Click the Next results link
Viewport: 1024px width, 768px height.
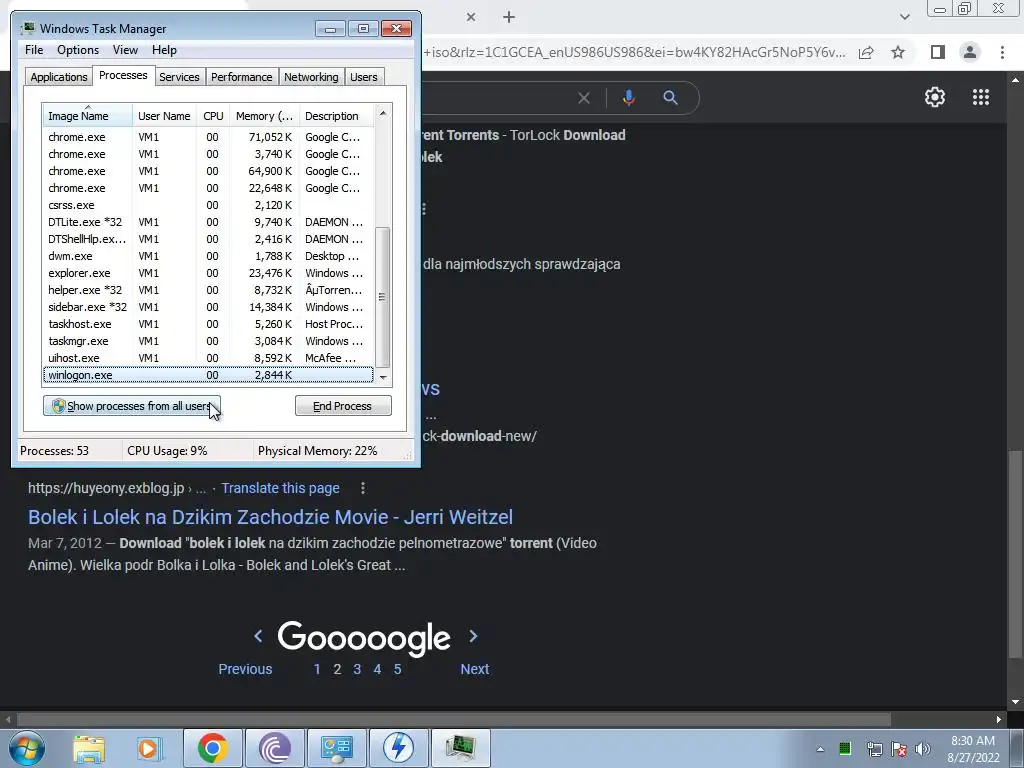click(x=475, y=669)
